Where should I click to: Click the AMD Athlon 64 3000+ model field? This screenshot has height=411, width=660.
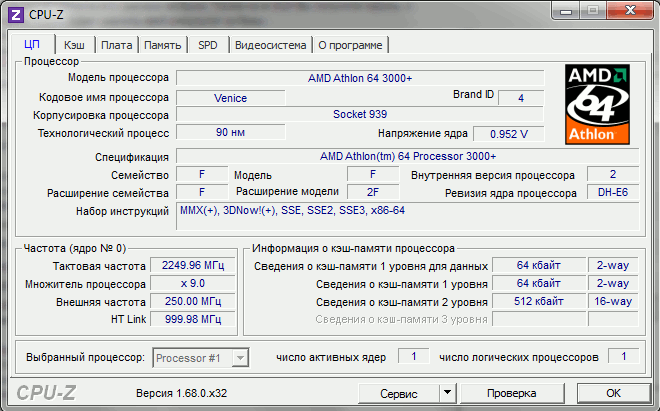point(360,77)
